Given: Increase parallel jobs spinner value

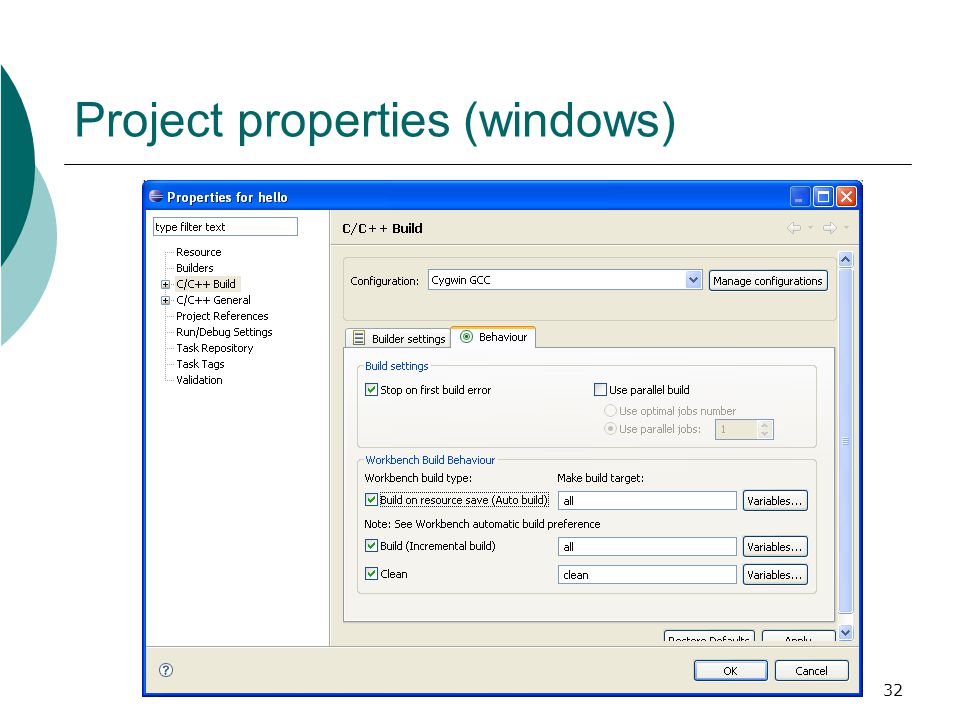Looking at the screenshot, I should point(765,424).
